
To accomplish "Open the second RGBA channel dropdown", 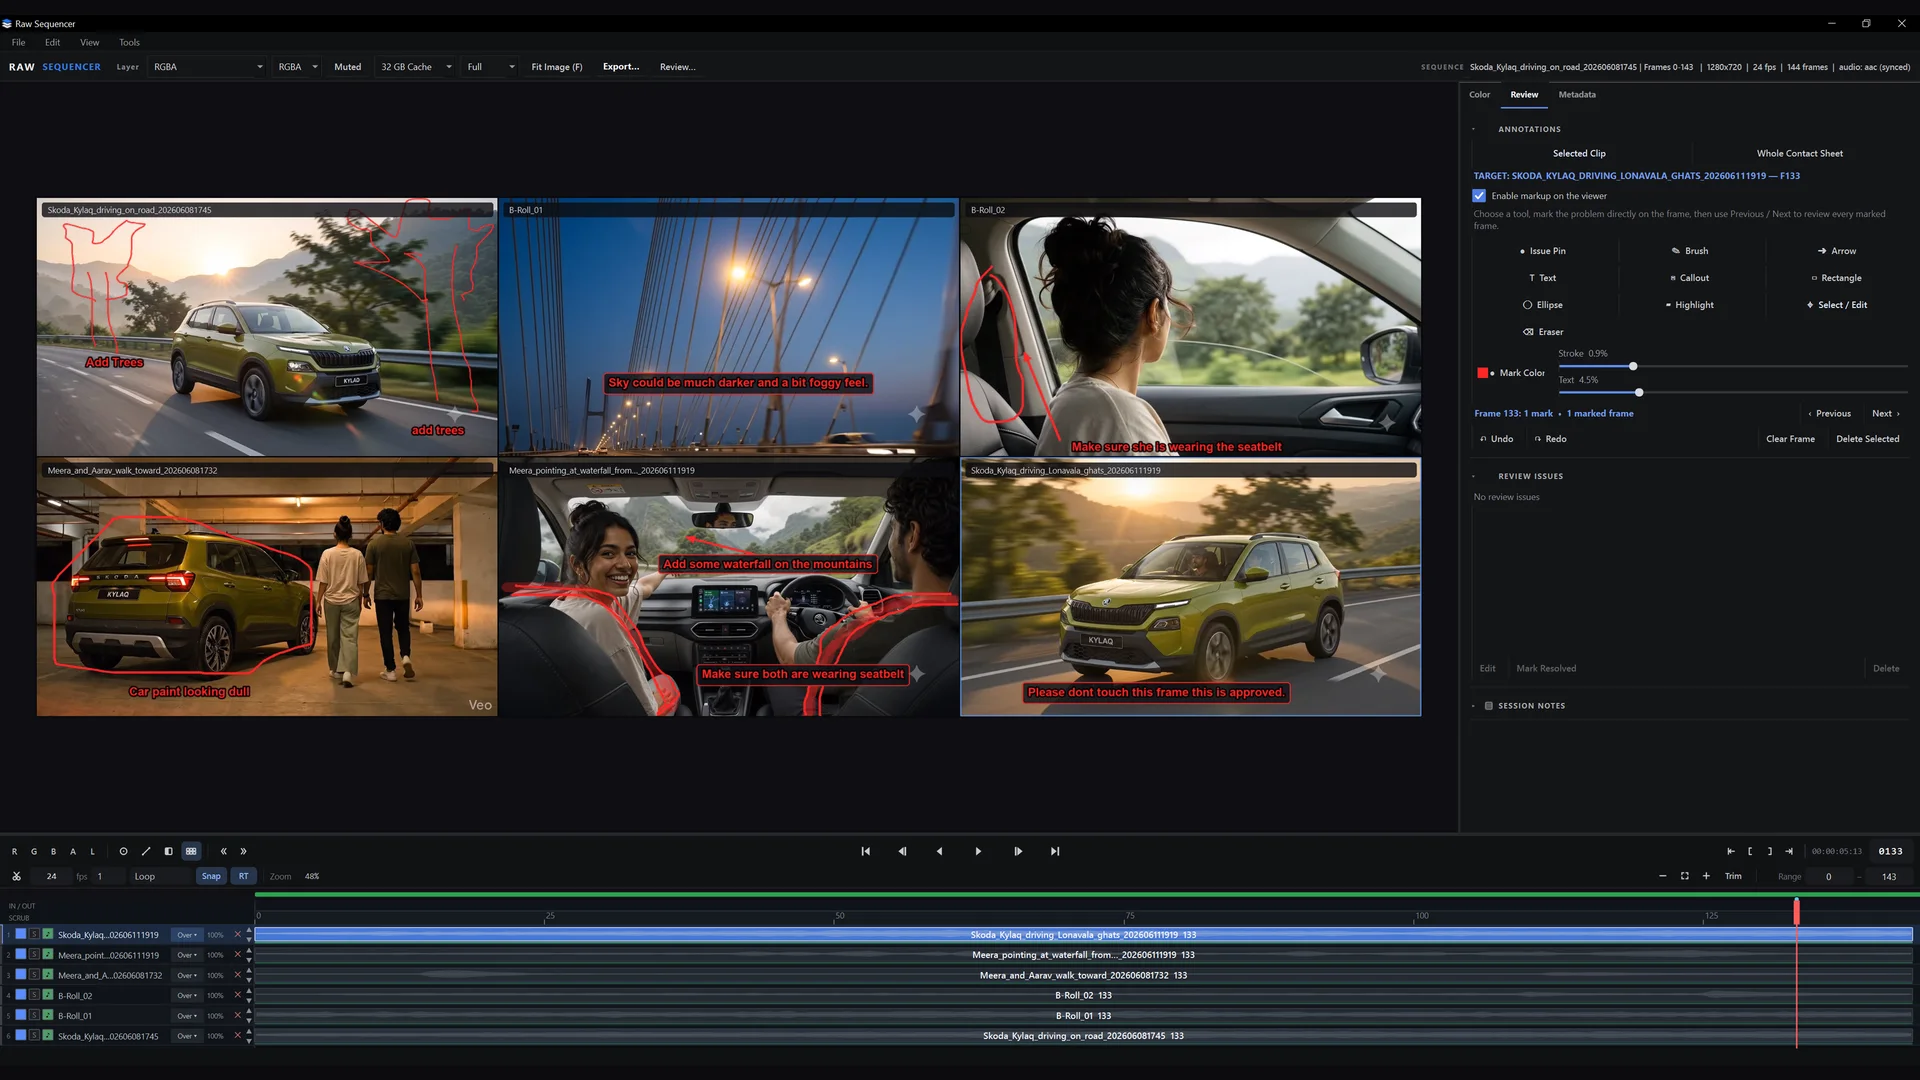I will point(297,67).
